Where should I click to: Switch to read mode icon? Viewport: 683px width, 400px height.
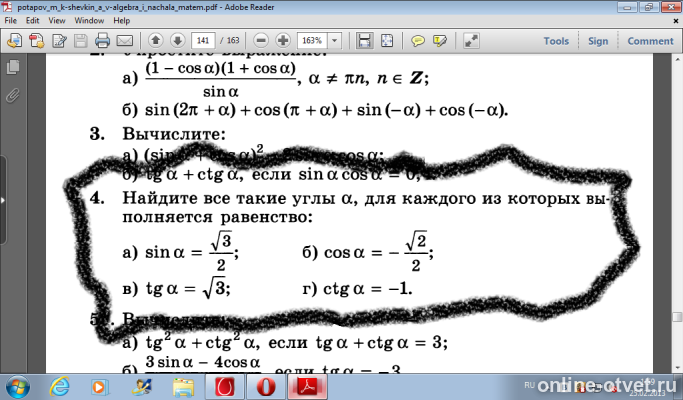point(471,41)
